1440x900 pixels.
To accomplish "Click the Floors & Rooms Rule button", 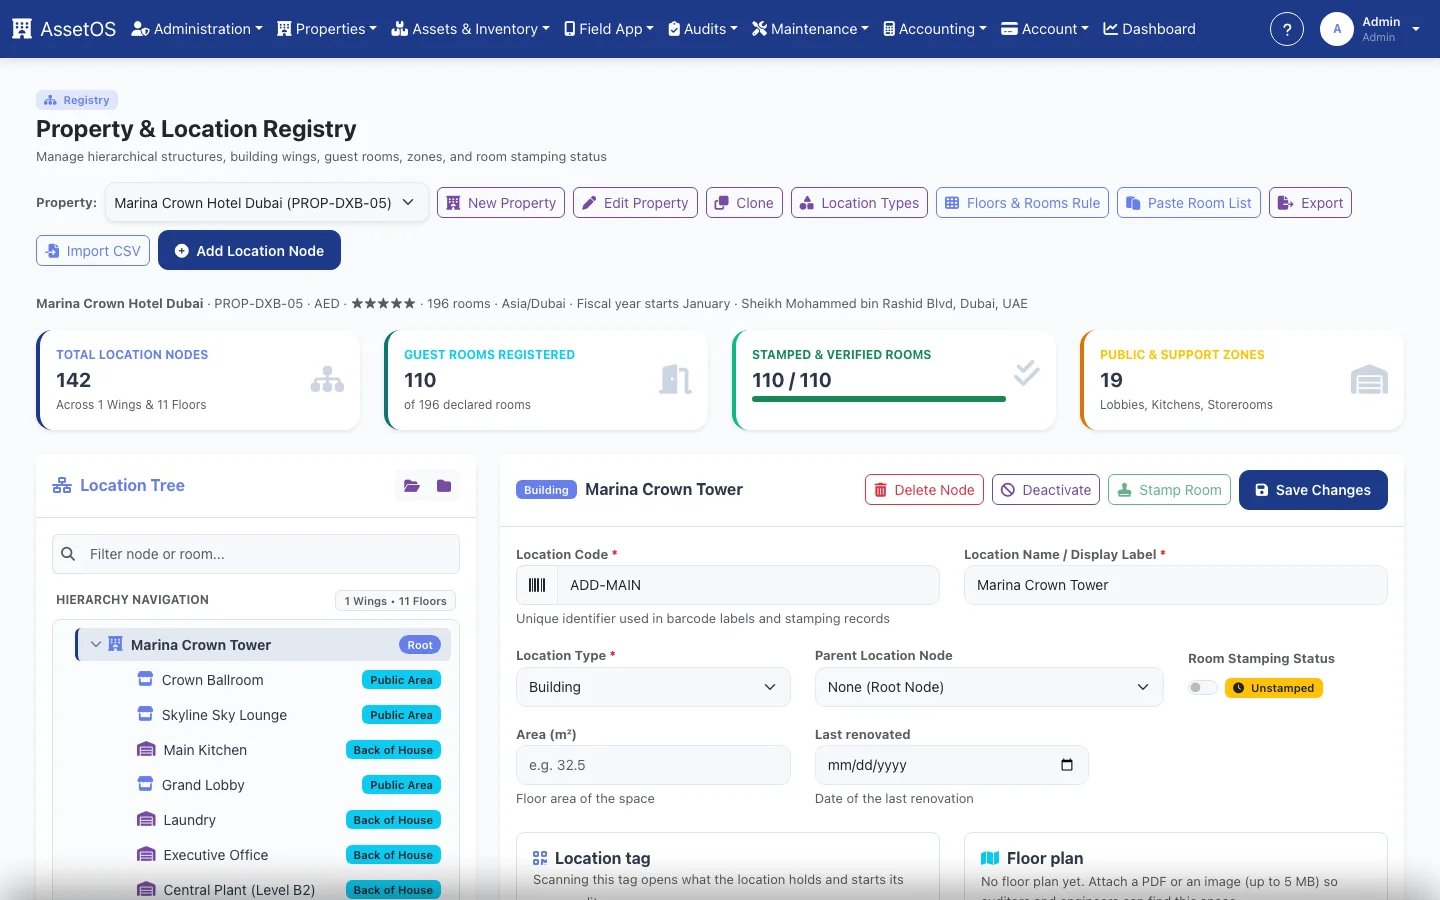I will (x=1022, y=203).
